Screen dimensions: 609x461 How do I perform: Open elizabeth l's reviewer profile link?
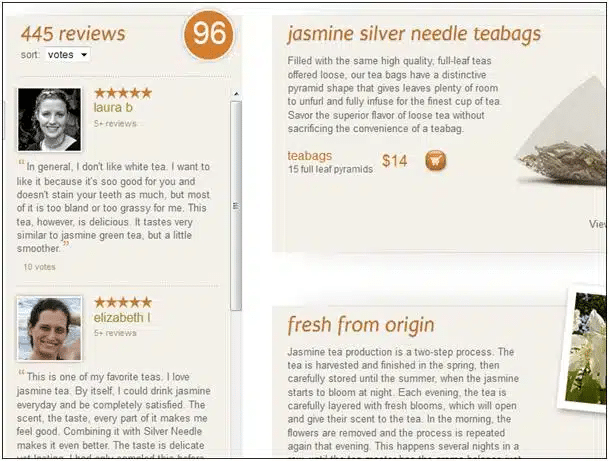point(122,317)
